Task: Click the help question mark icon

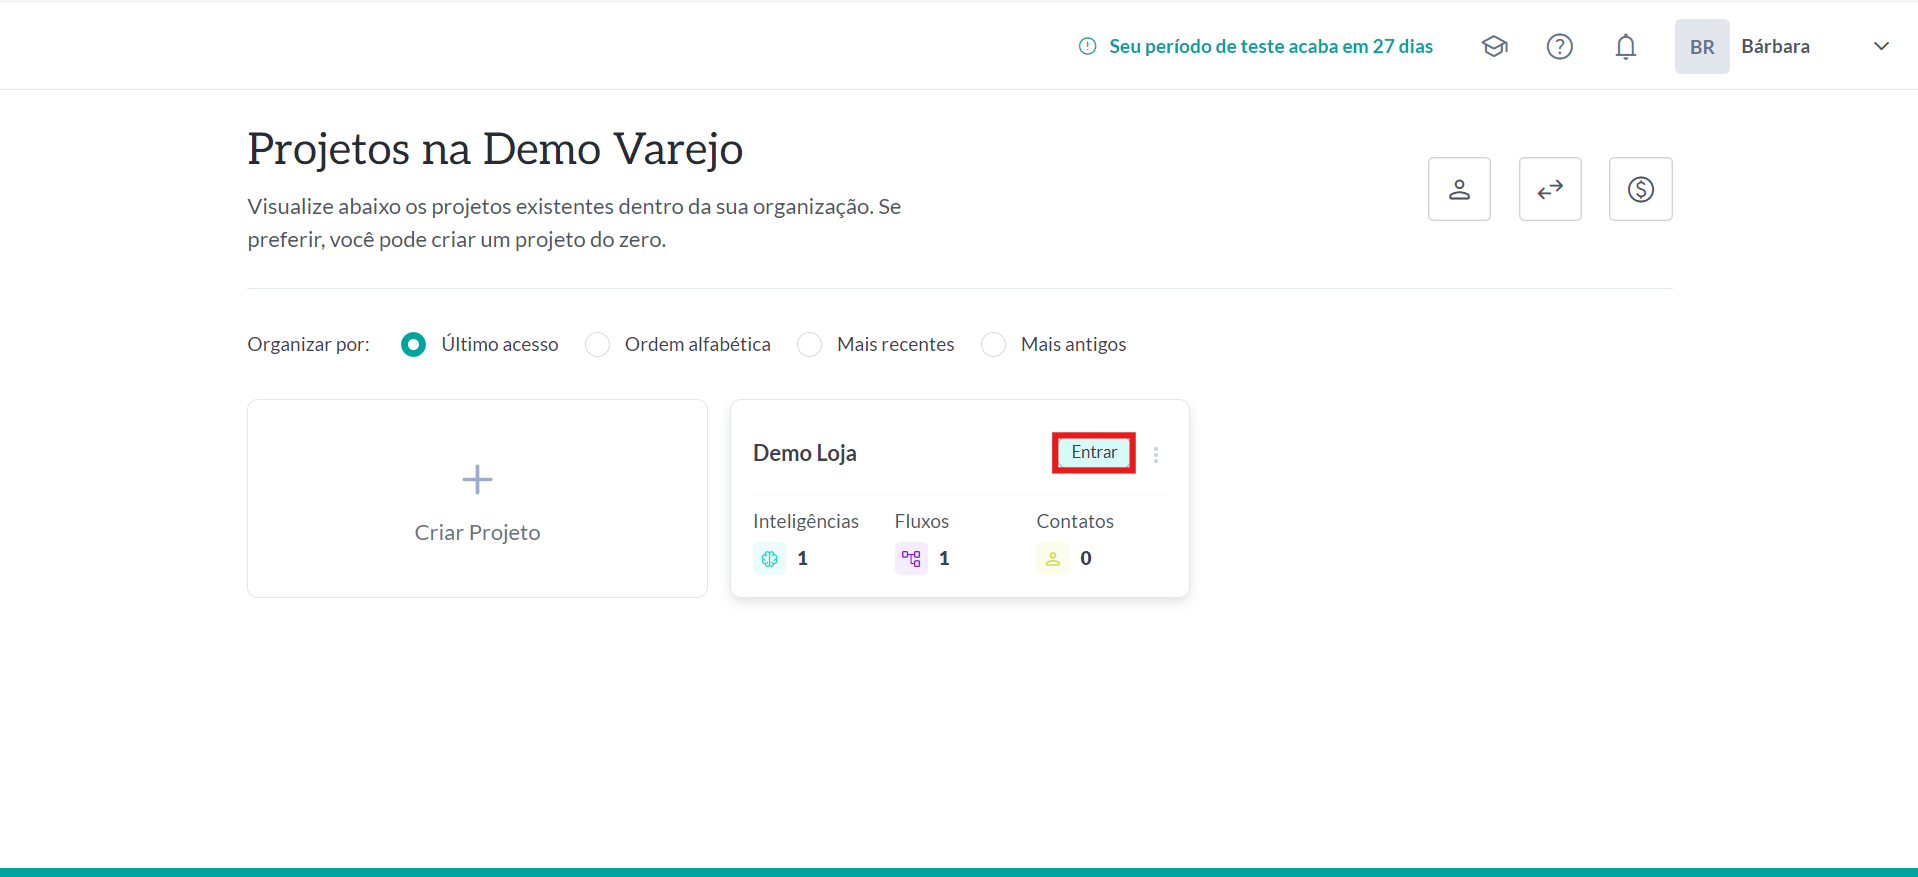Action: (x=1559, y=46)
